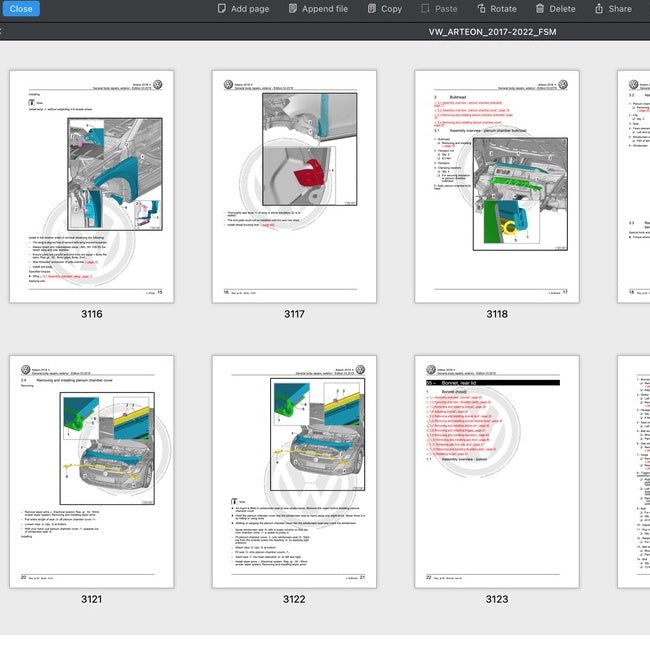Click the page number label 3123

pyautogui.click(x=497, y=599)
